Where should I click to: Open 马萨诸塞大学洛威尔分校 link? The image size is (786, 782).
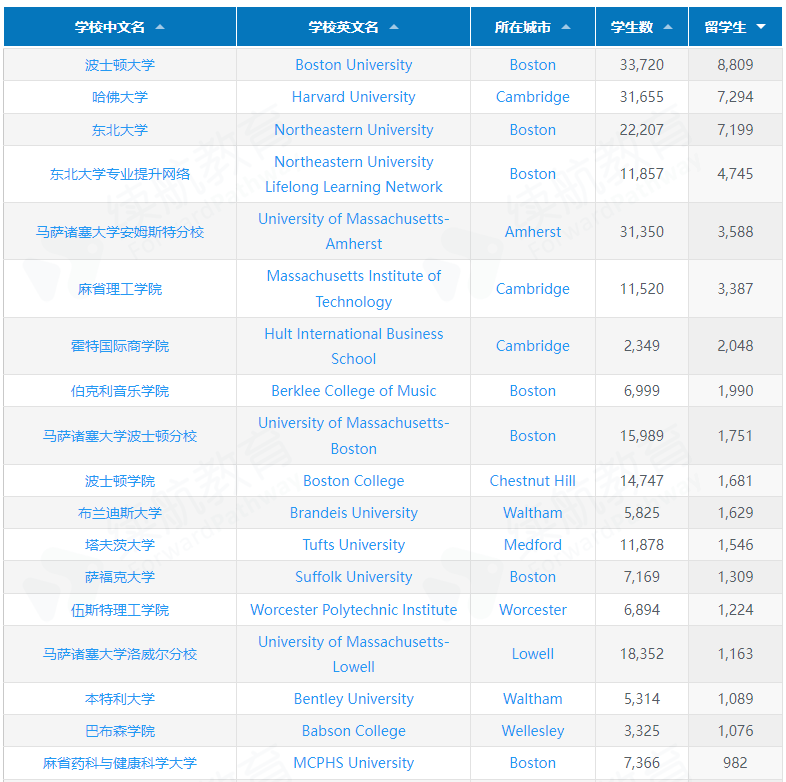coord(120,654)
